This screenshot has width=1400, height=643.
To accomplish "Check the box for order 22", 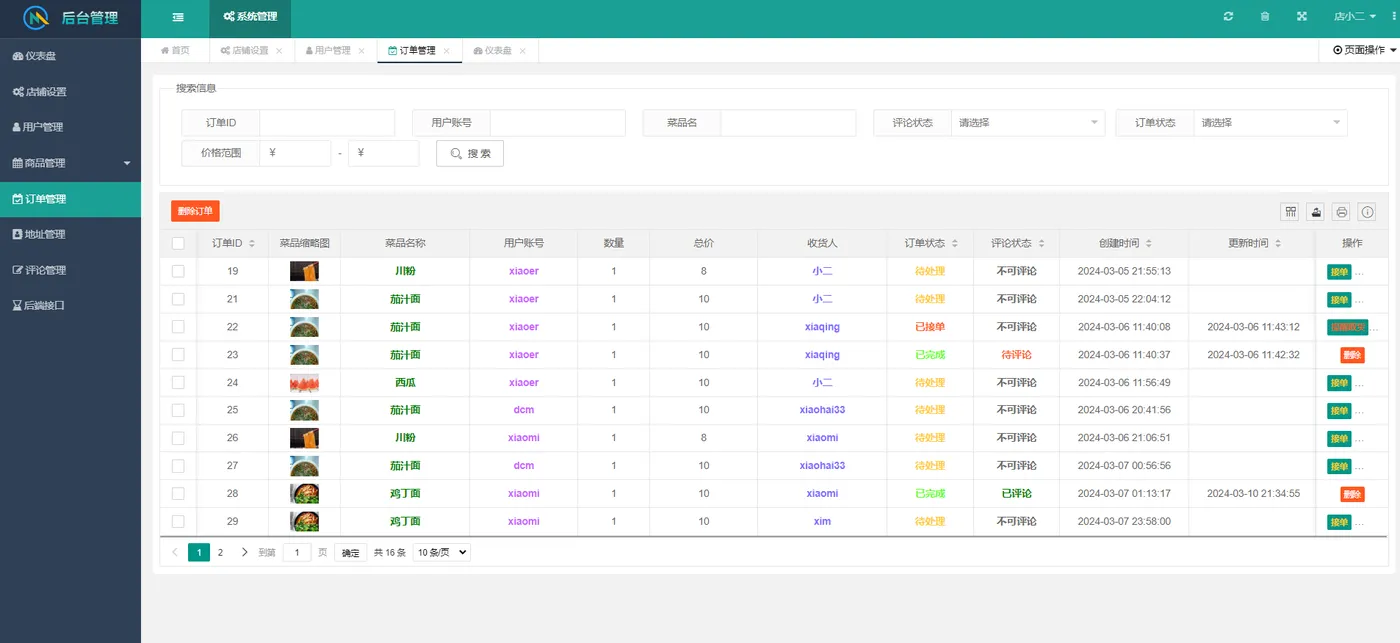I will coord(178,327).
